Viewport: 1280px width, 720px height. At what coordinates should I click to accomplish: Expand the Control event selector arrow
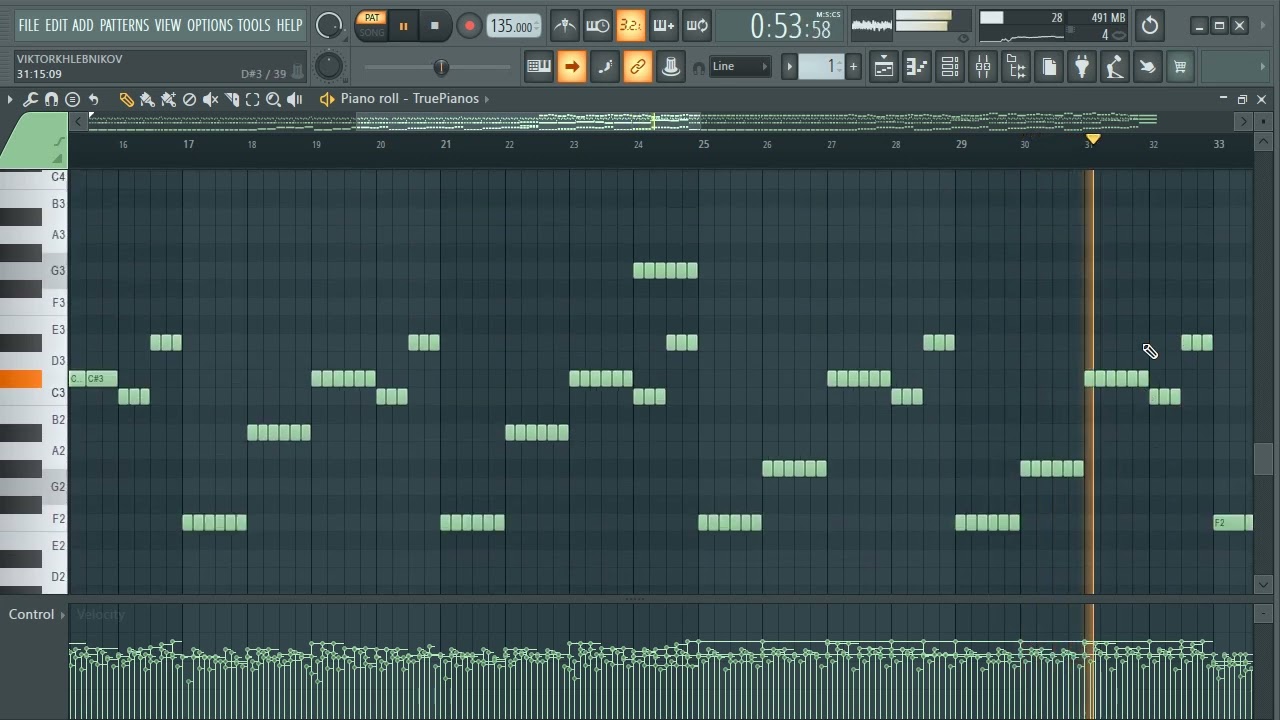[x=62, y=615]
